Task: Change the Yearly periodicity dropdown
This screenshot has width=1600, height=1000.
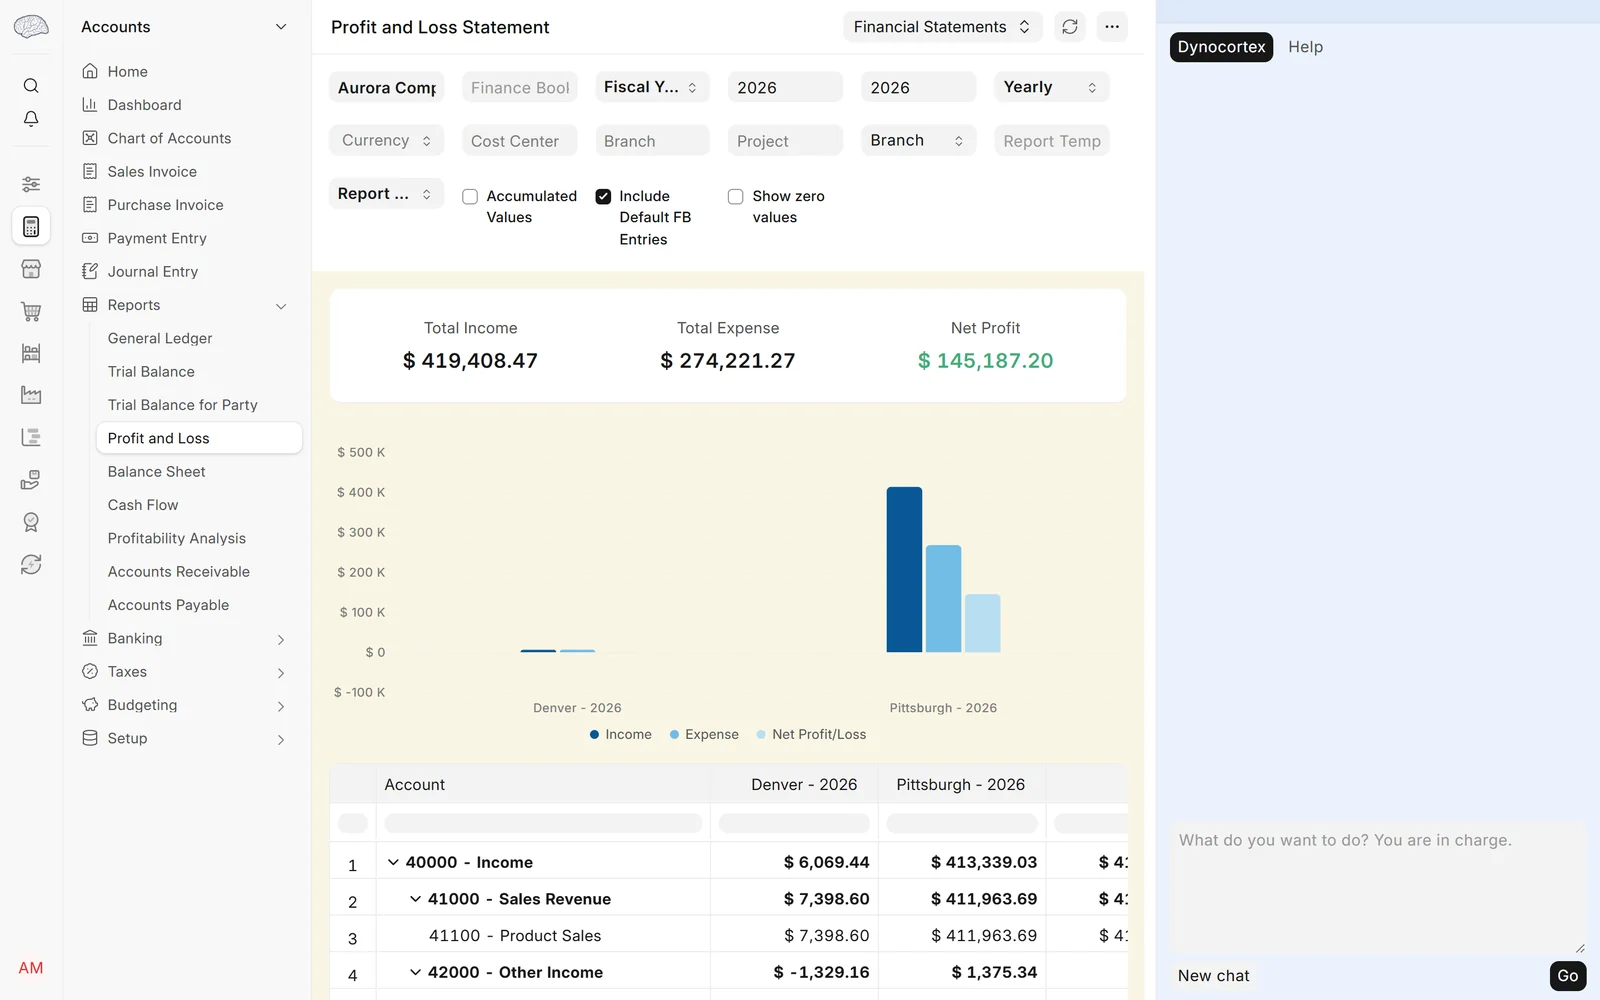Action: (1051, 87)
